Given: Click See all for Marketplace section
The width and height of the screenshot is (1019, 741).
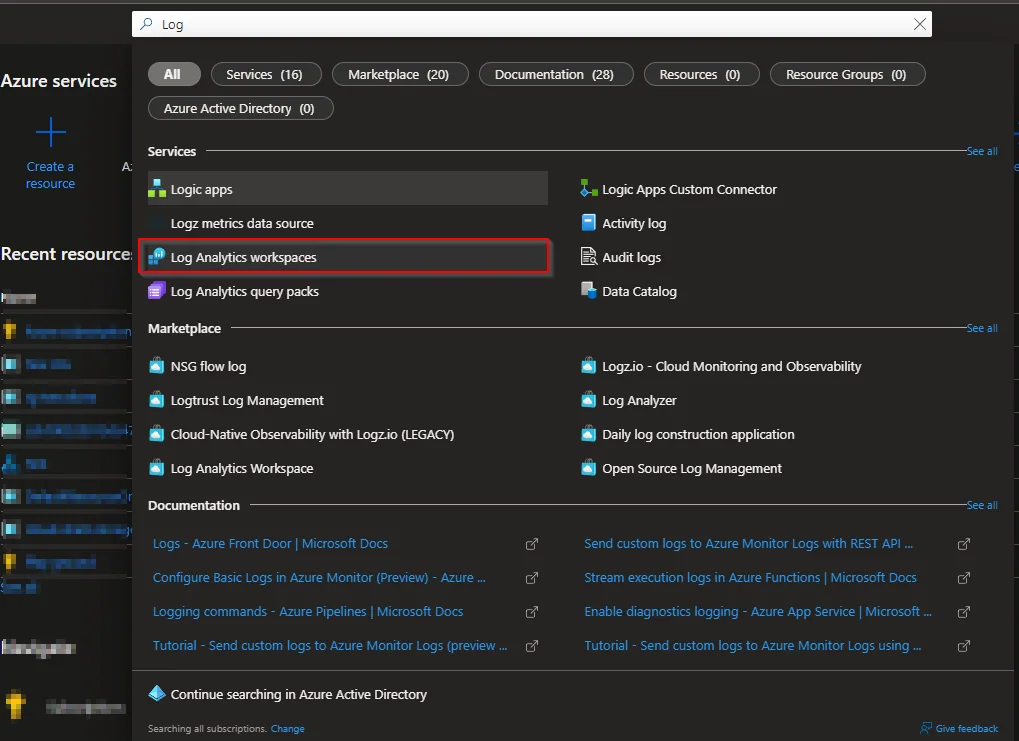Looking at the screenshot, I should (982, 328).
